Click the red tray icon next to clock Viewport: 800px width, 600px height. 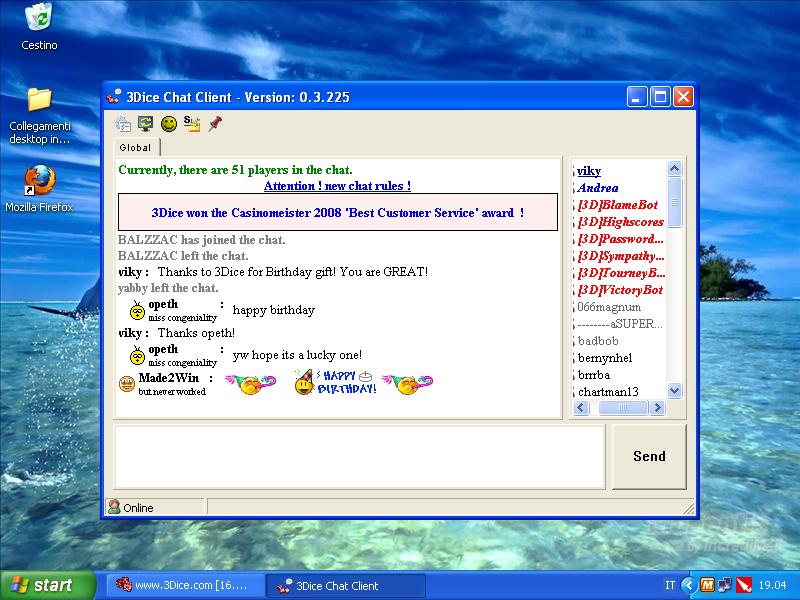[743, 585]
